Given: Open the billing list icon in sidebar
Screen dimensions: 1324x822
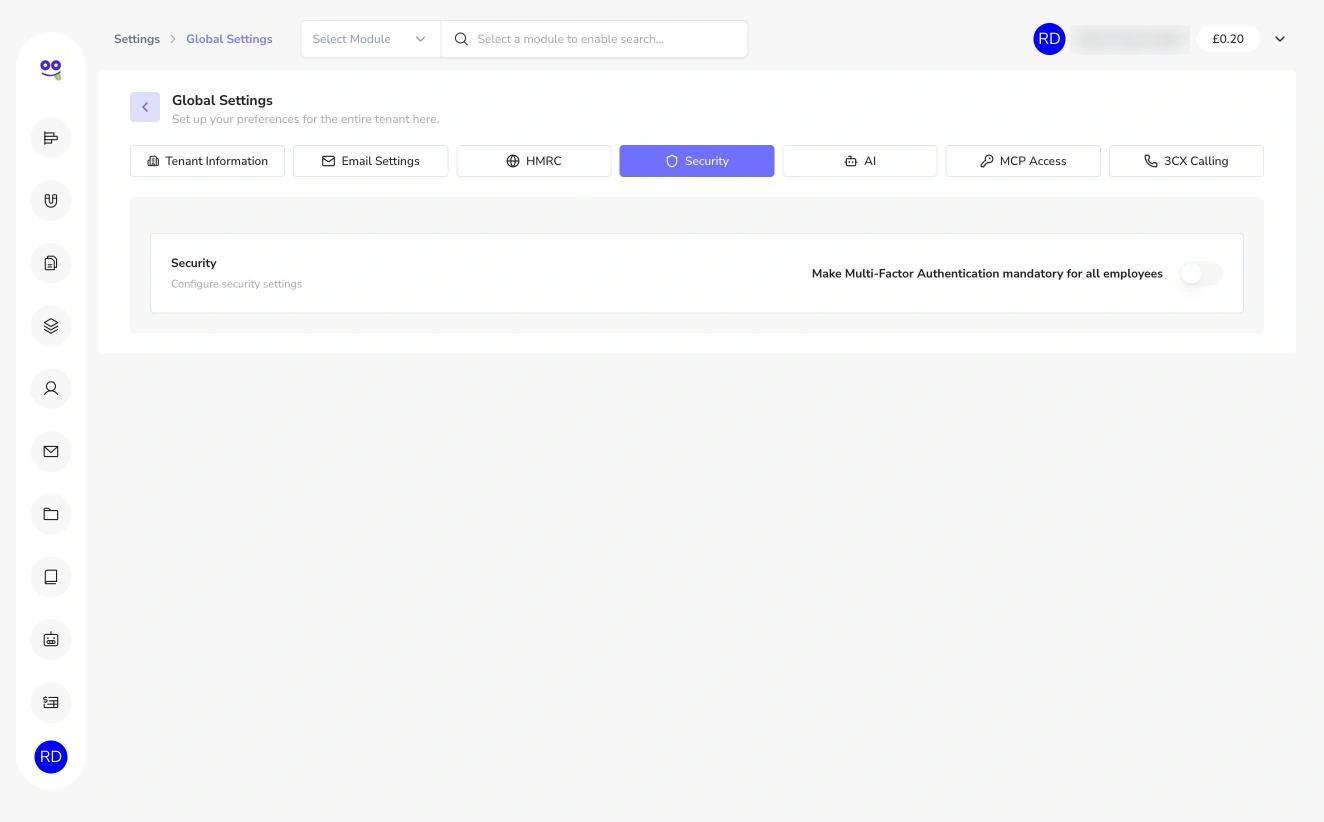Looking at the screenshot, I should (51, 702).
